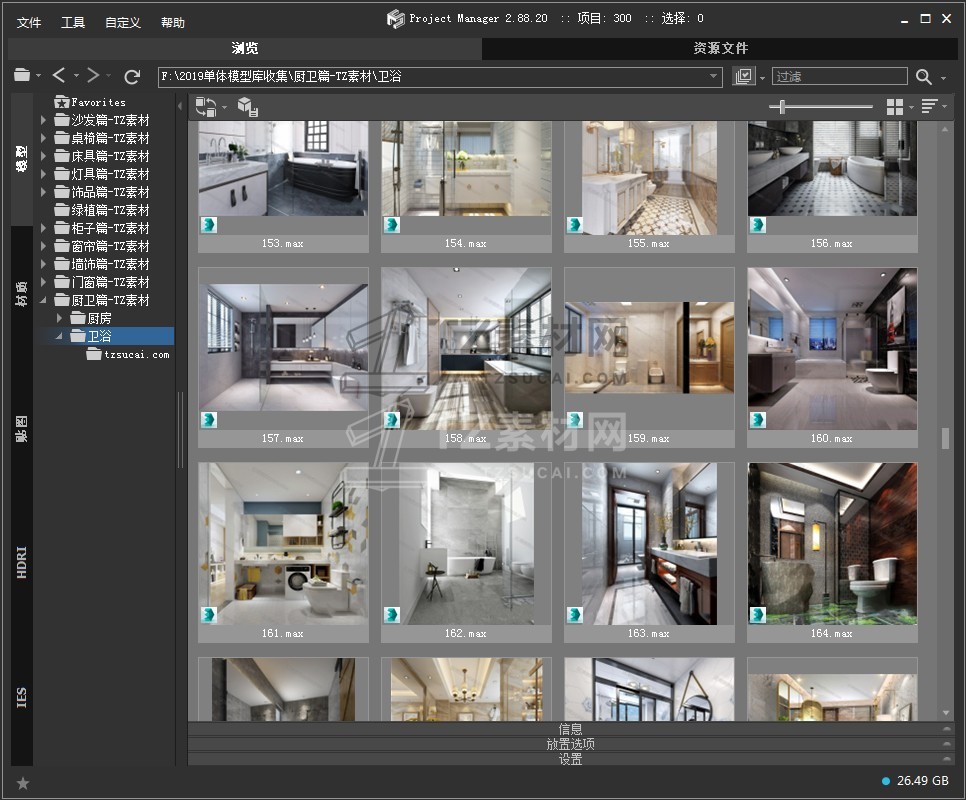Viewport: 966px width, 800px height.
Task: Click the star icon at bottom left
Action: (x=23, y=783)
